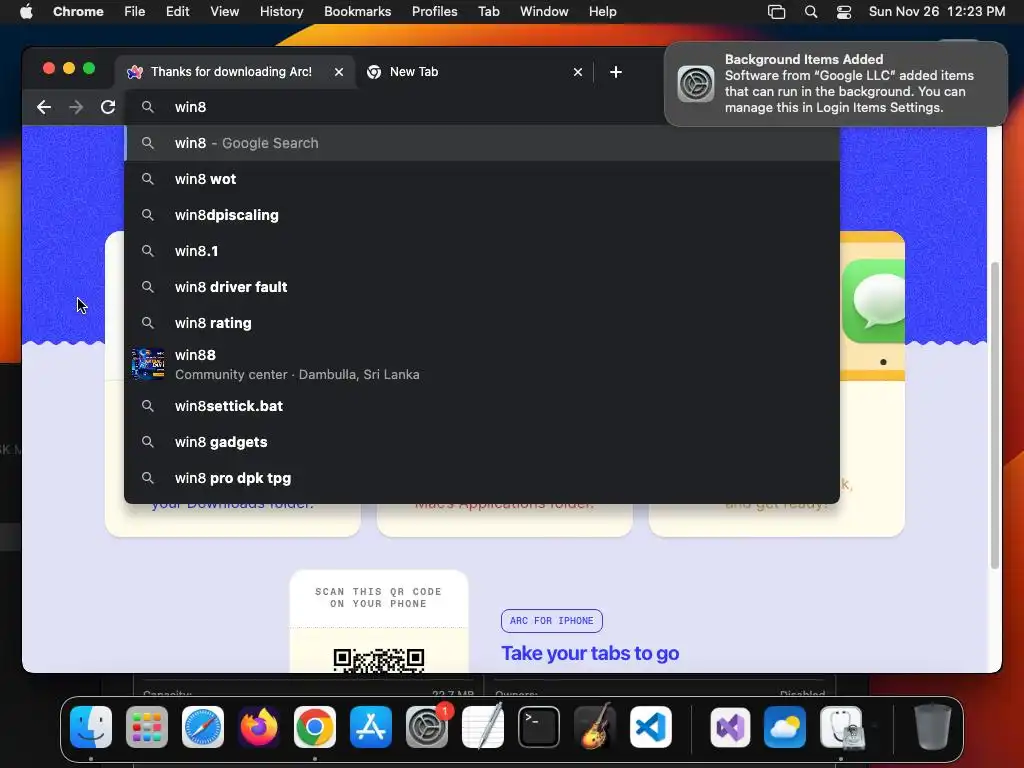This screenshot has width=1024, height=768.
Task: Click the 'ARC FOR IPHONE' badge
Action: pos(552,620)
